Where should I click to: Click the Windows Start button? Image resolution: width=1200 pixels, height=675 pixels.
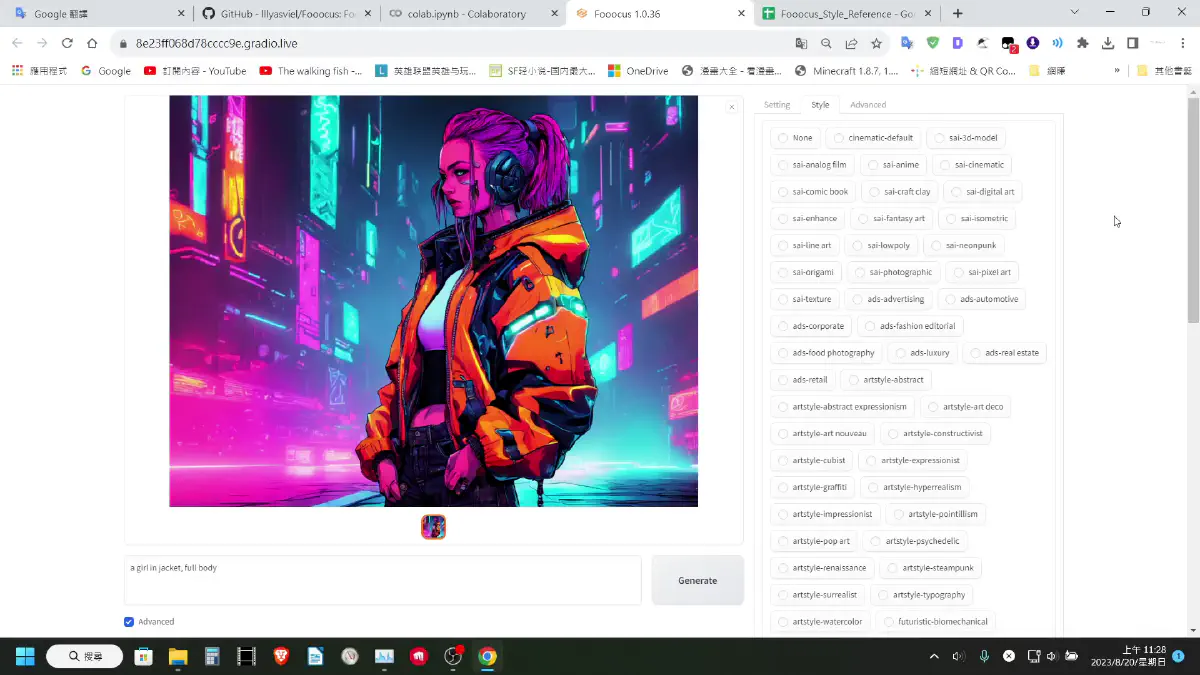[25, 656]
